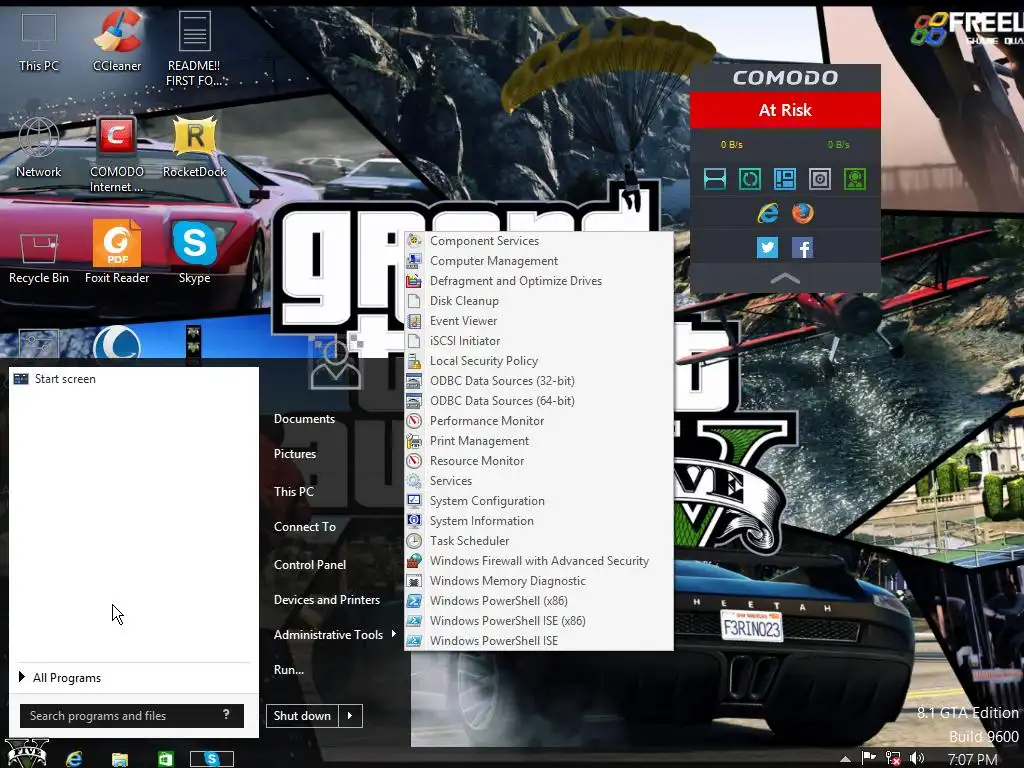Click the Facebook icon in COMODO widget
Screen dimensions: 1024x768
tap(803, 248)
